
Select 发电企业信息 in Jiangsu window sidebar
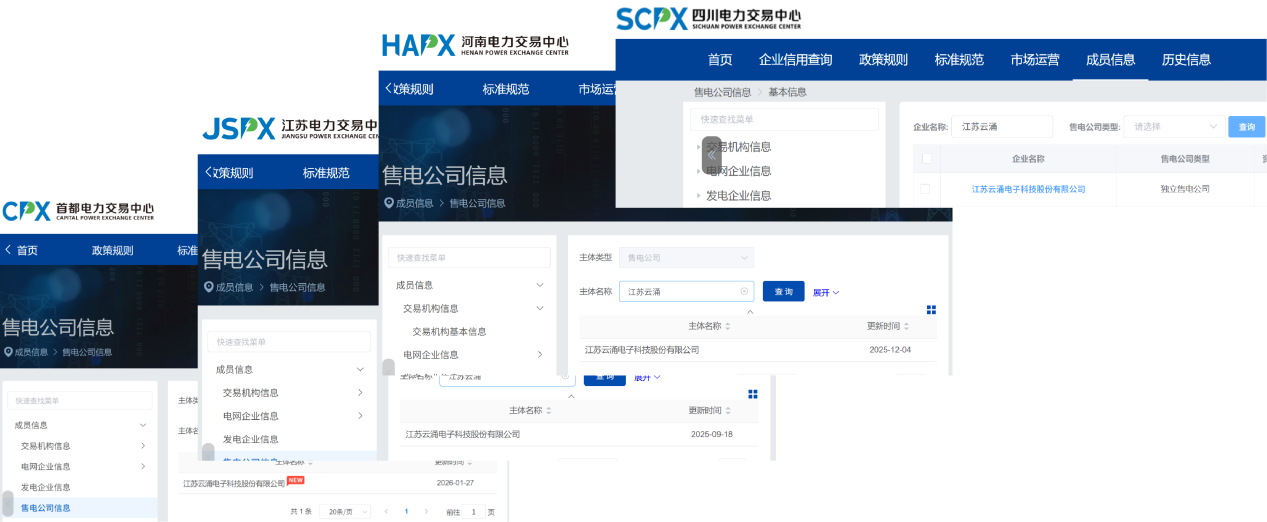click(x=251, y=439)
